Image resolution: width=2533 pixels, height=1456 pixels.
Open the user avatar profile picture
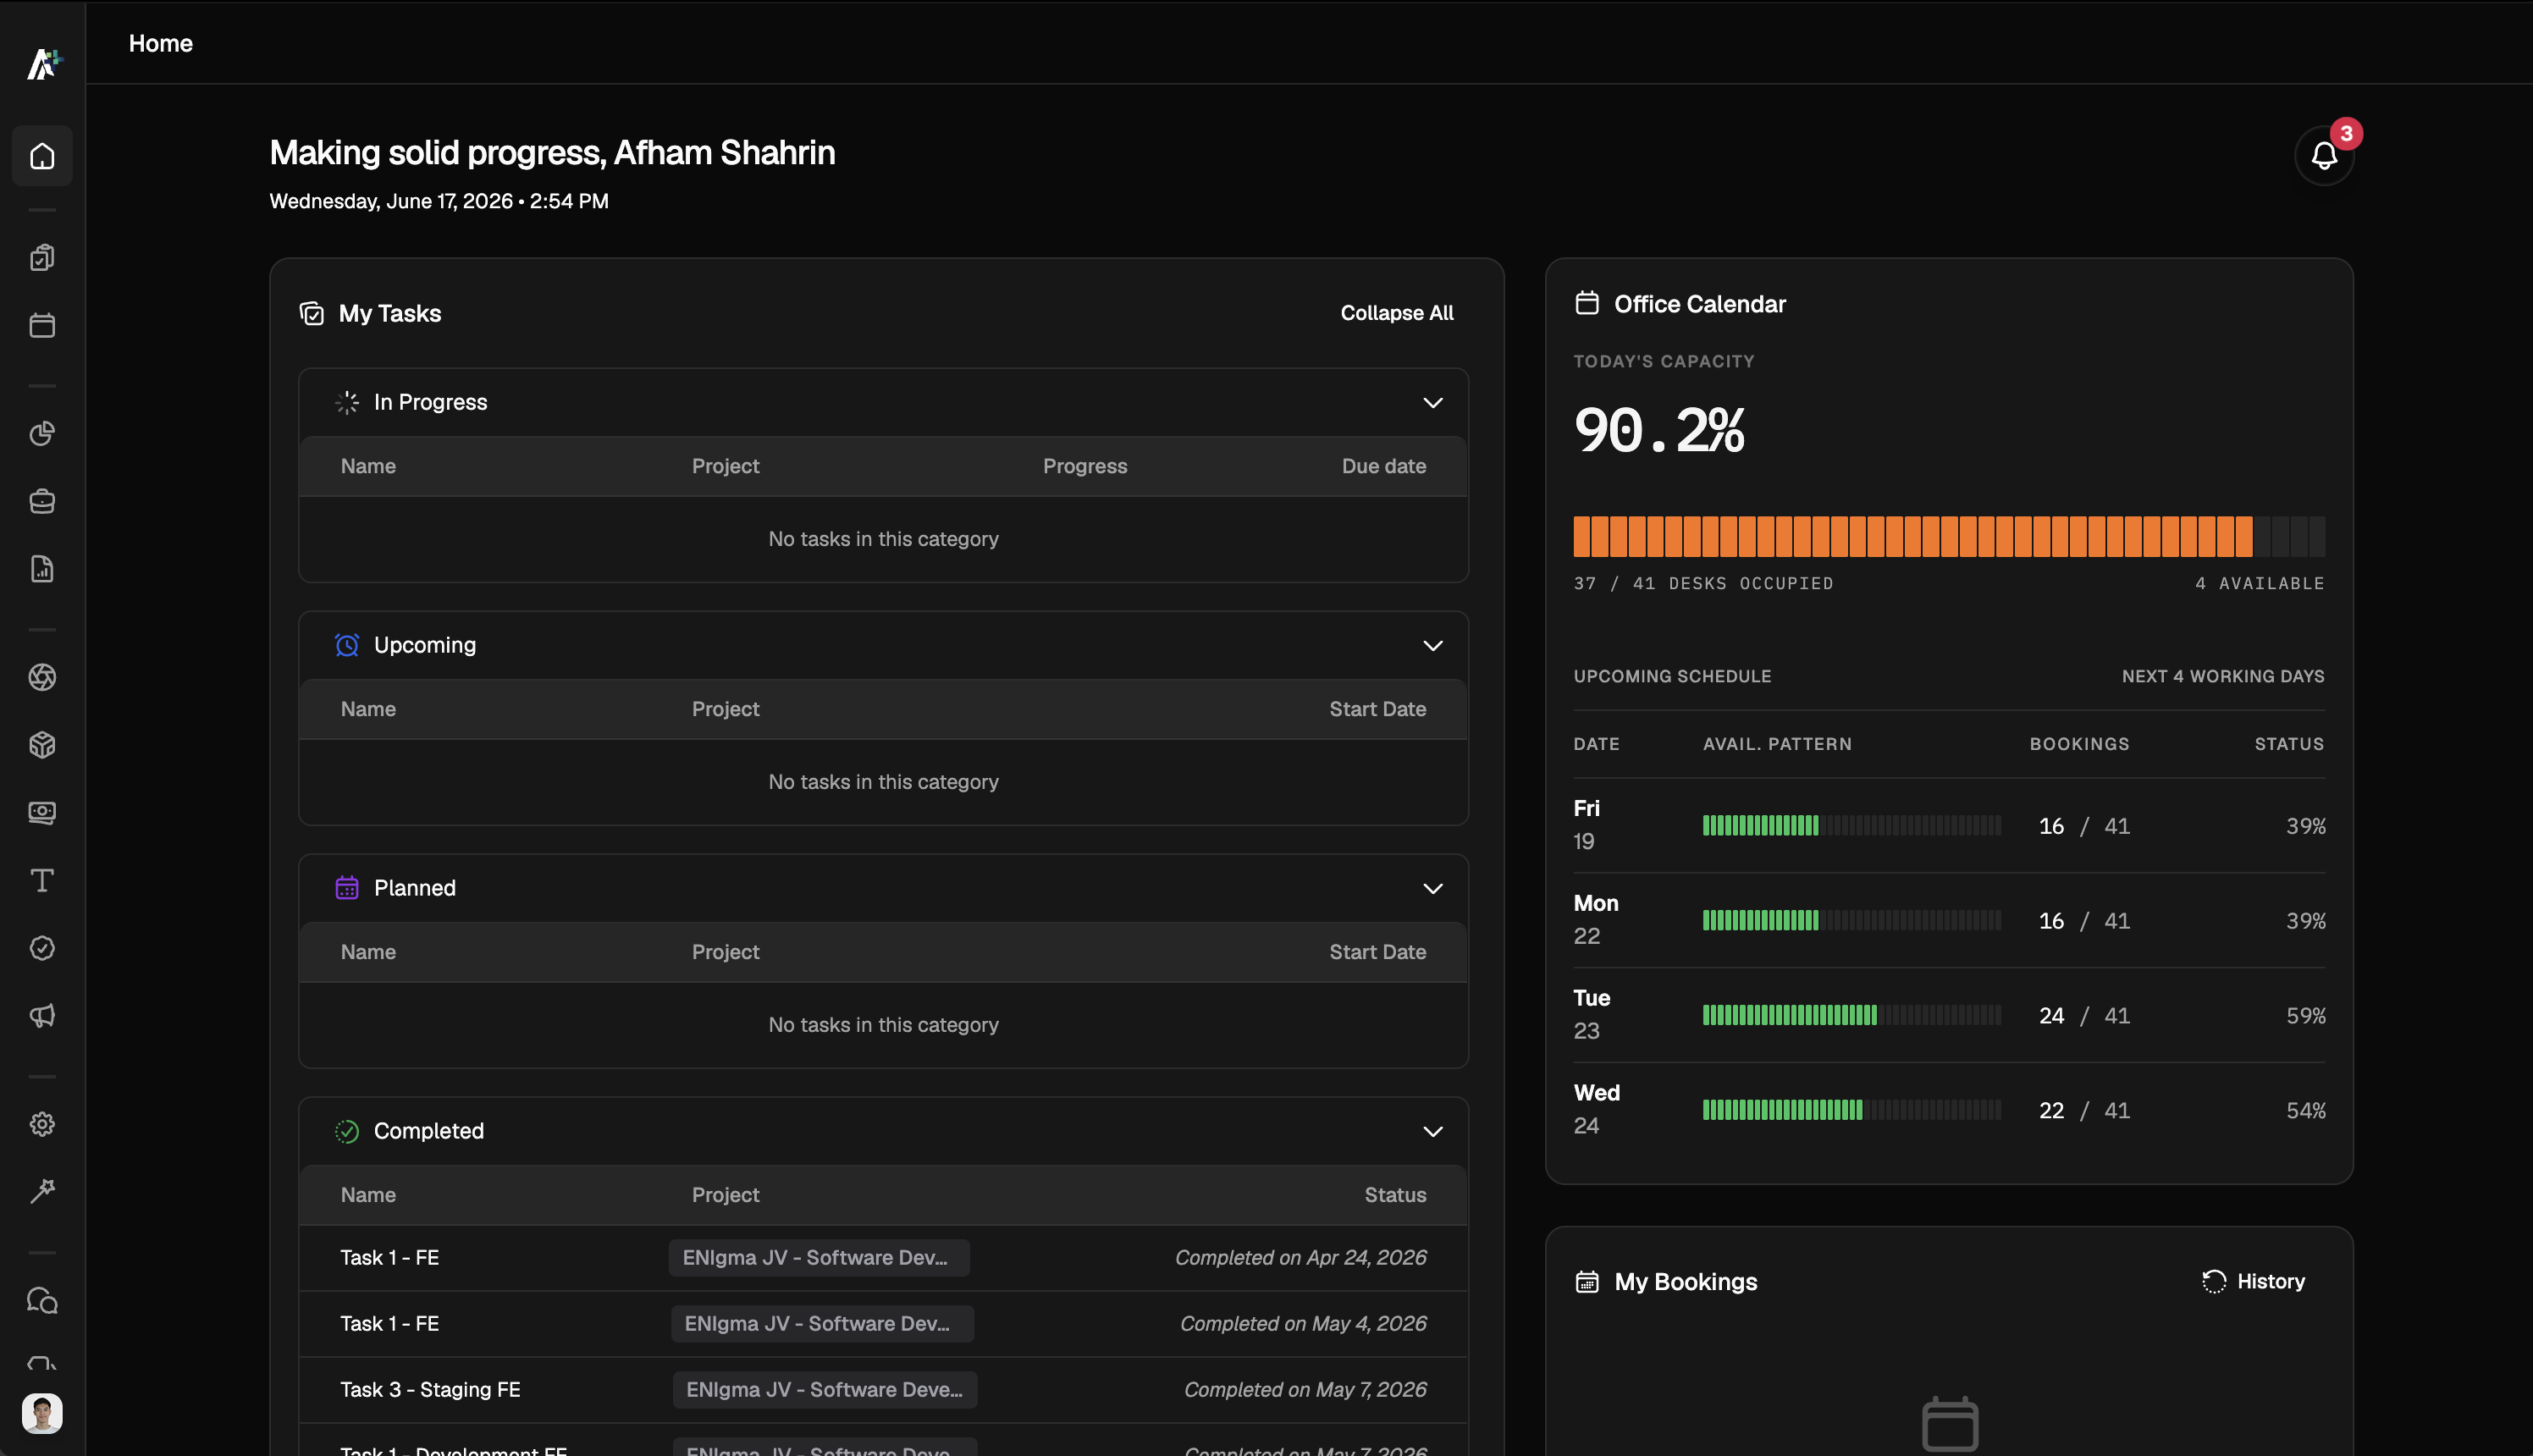tap(42, 1413)
